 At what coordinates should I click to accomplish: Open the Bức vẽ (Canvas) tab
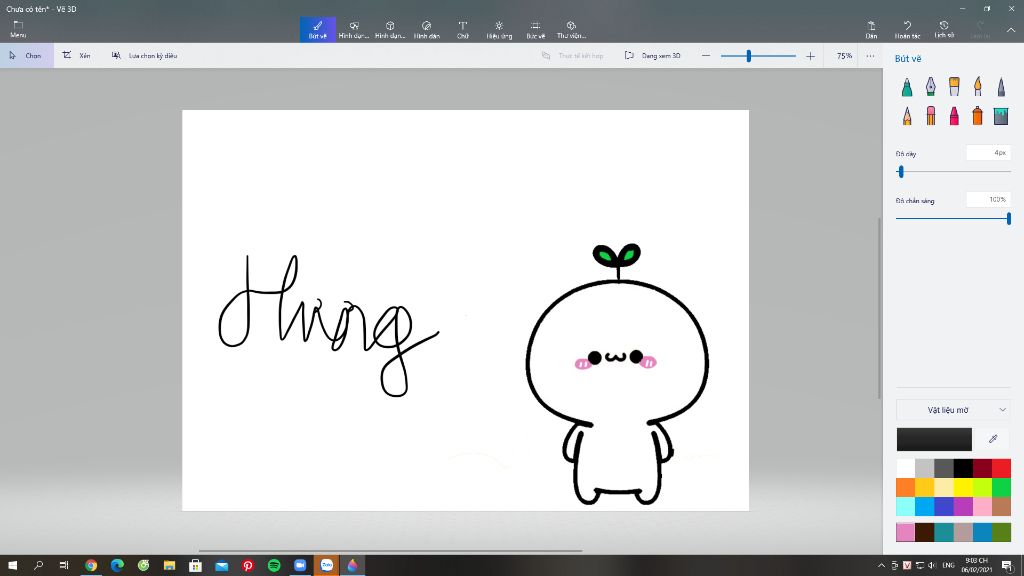click(x=536, y=29)
